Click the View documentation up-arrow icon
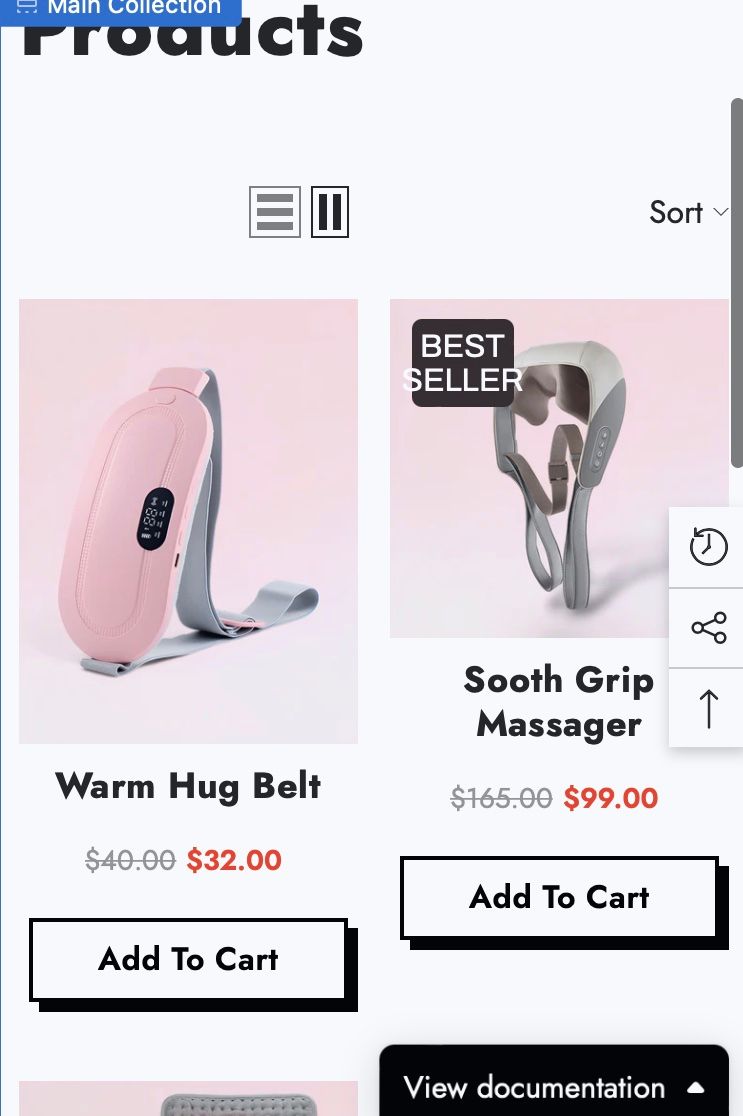The image size is (743, 1116). coord(695,1088)
